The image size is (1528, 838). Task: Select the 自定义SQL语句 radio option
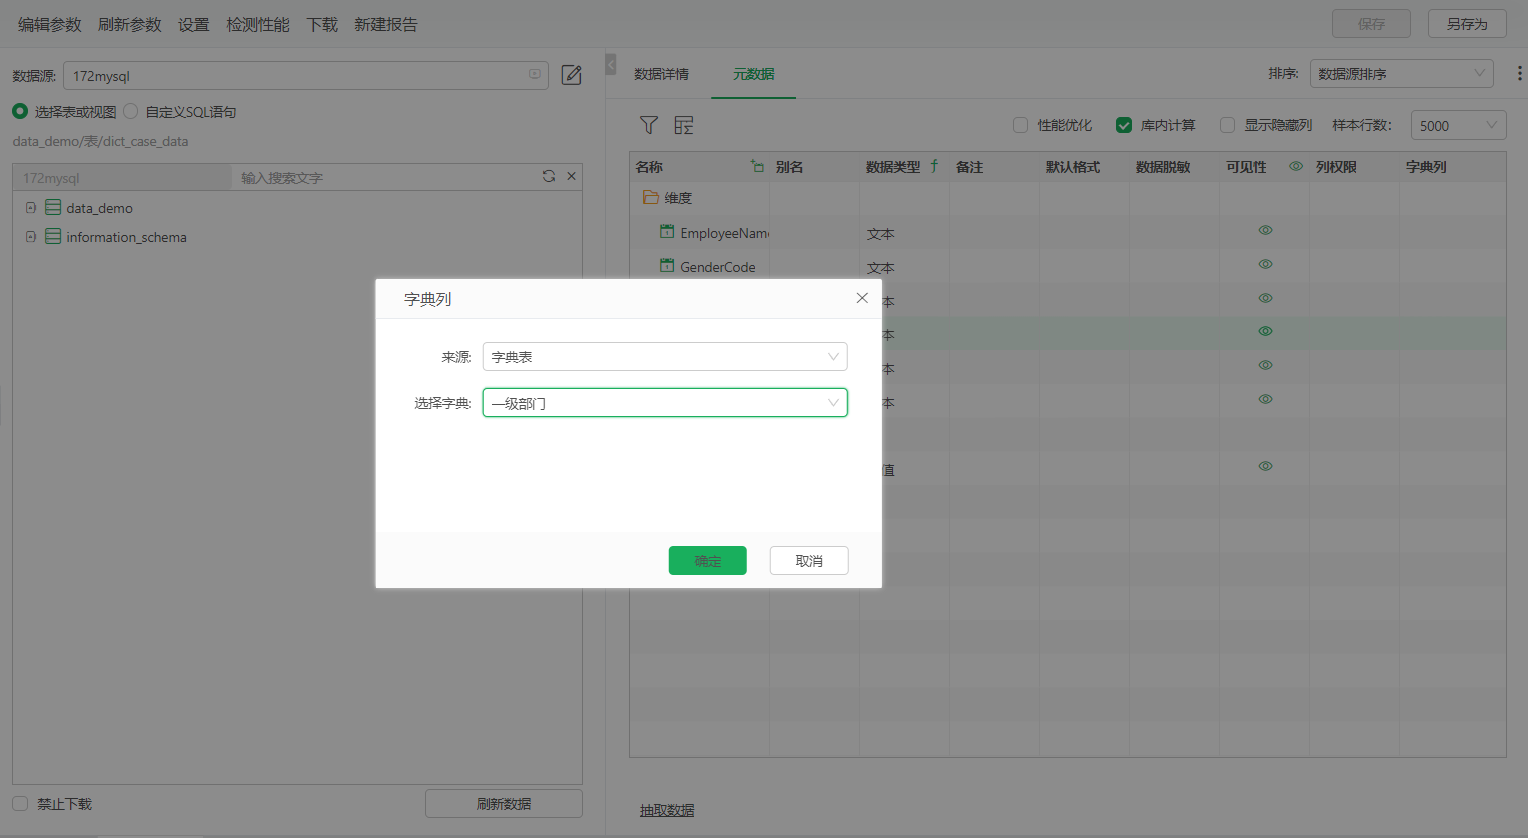pyautogui.click(x=131, y=111)
